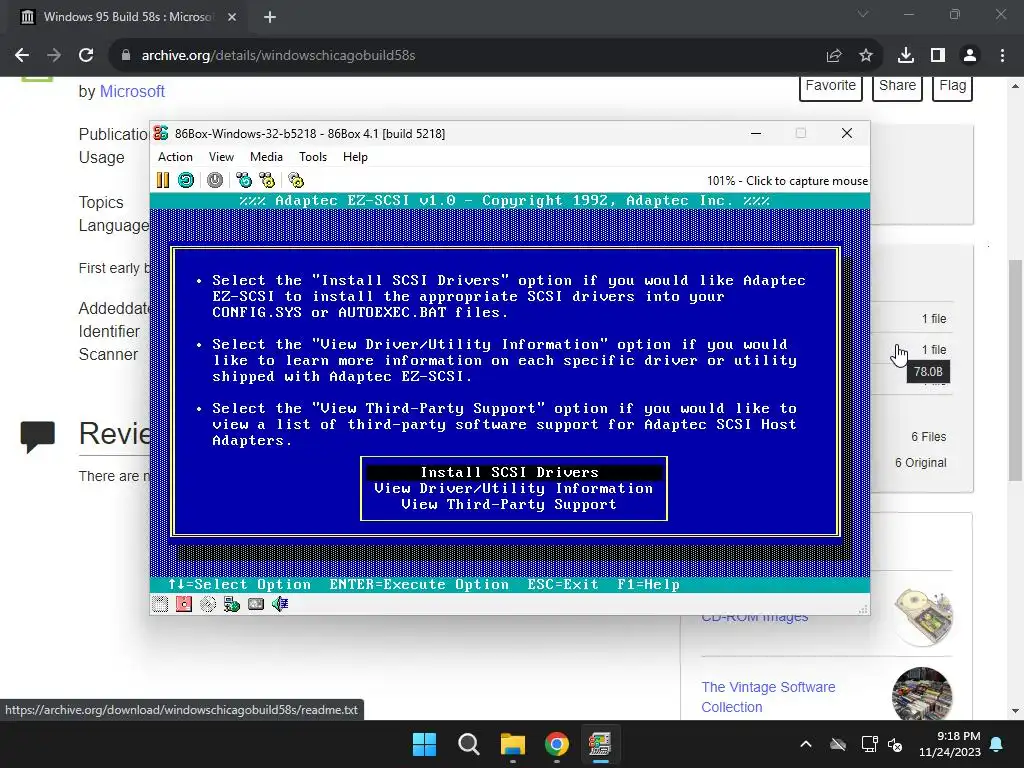Click the muted volume tray icon
This screenshot has width=1024, height=768.
tap(895, 744)
